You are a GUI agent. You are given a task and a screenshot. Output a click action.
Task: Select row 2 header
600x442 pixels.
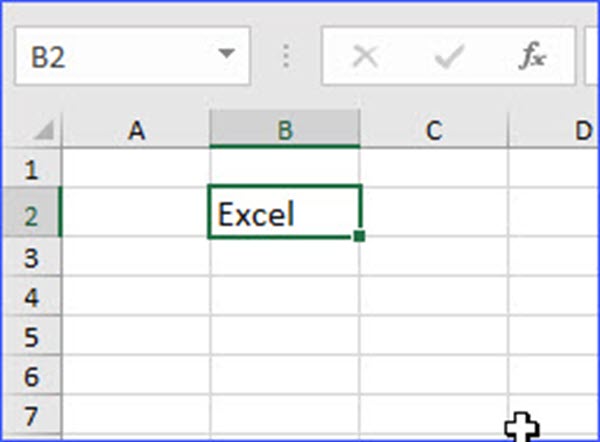point(31,212)
